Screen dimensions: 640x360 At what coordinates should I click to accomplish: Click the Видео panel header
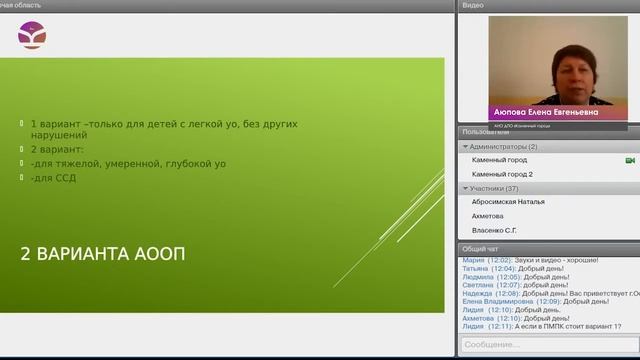(x=549, y=5)
